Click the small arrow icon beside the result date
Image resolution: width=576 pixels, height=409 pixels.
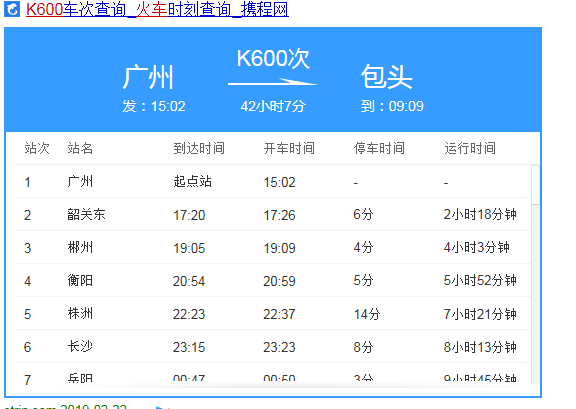point(162,407)
